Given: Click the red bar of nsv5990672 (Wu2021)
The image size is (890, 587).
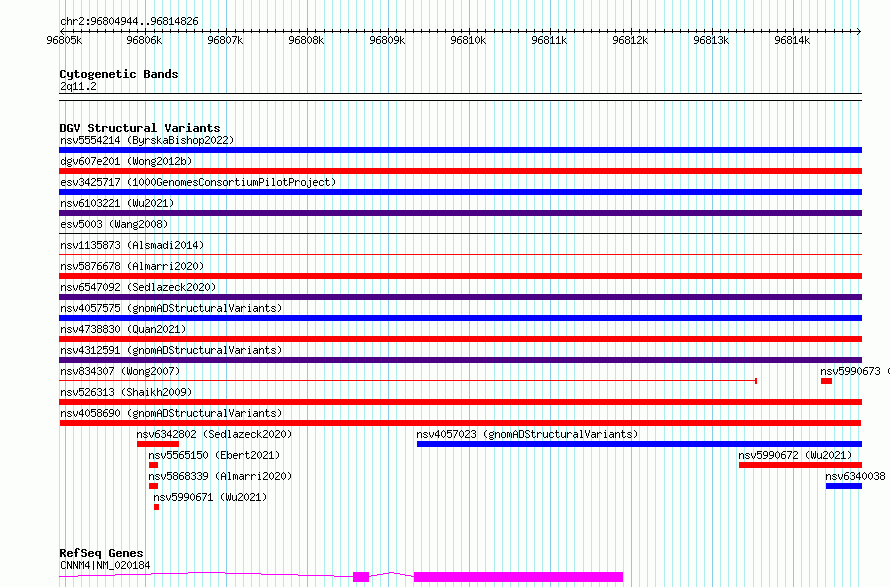Looking at the screenshot, I should coord(800,465).
